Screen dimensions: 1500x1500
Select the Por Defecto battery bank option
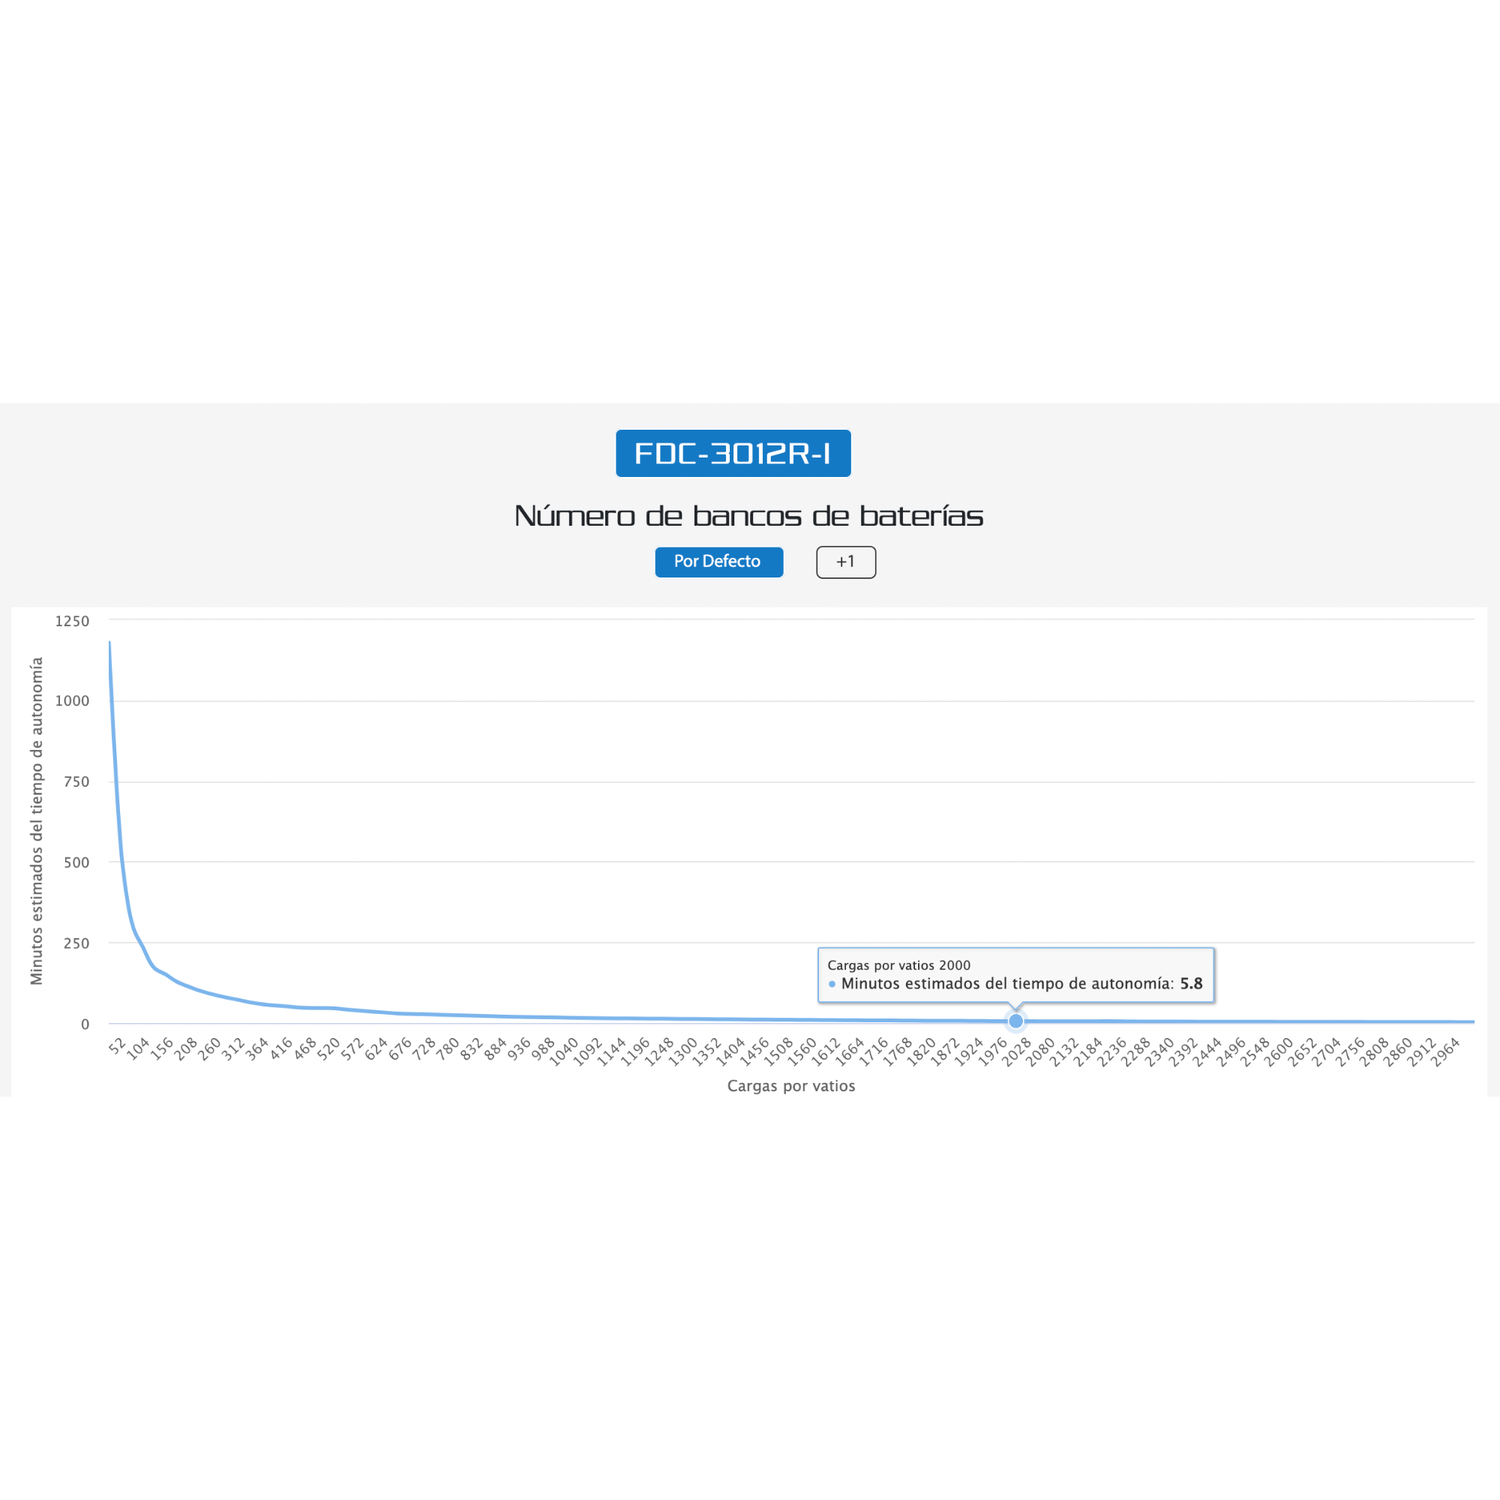pos(719,562)
